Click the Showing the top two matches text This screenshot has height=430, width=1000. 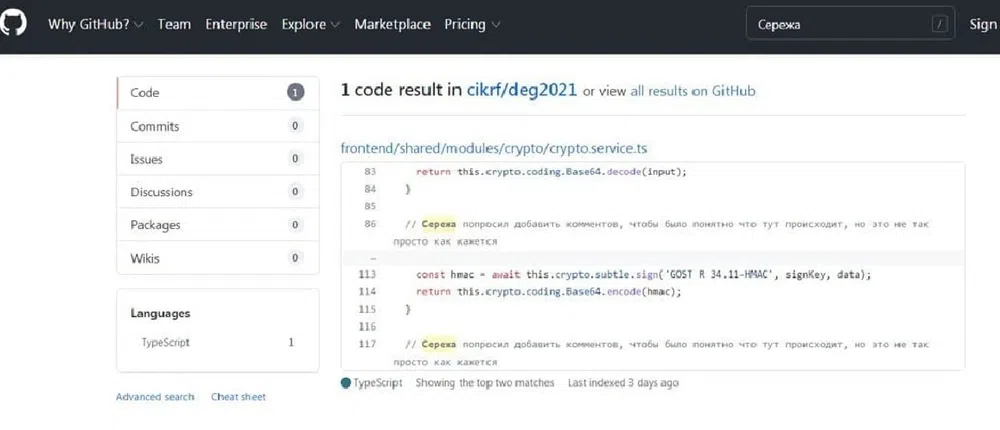485,383
